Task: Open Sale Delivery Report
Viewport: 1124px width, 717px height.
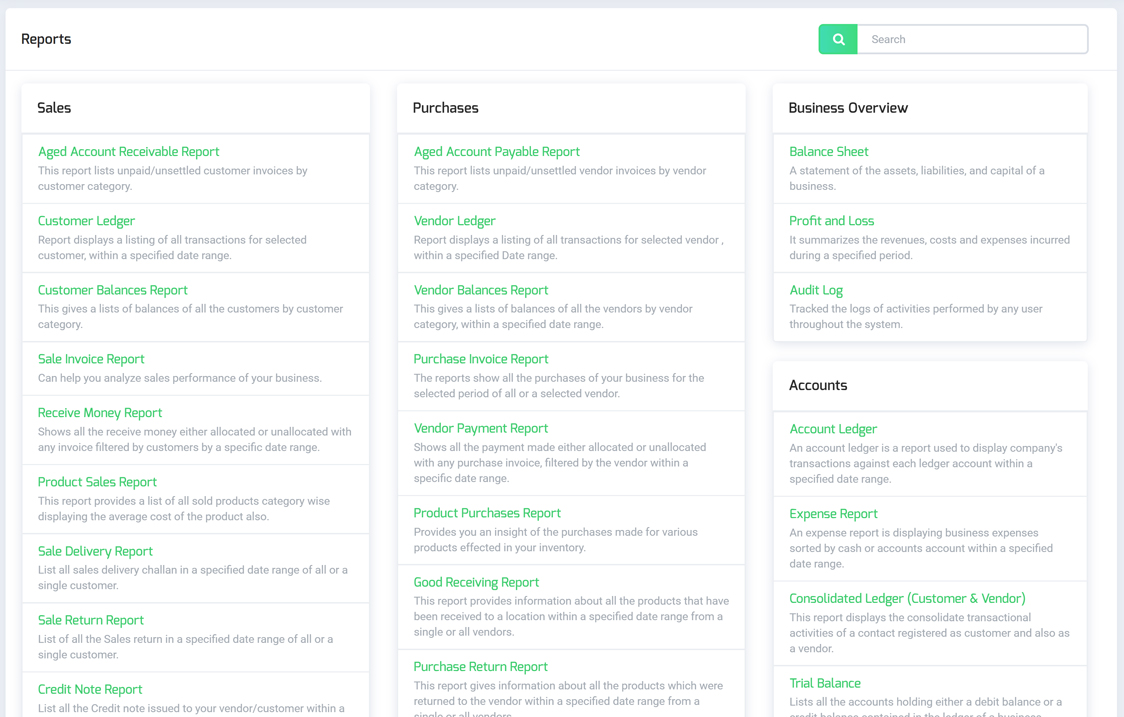Action: tap(95, 551)
